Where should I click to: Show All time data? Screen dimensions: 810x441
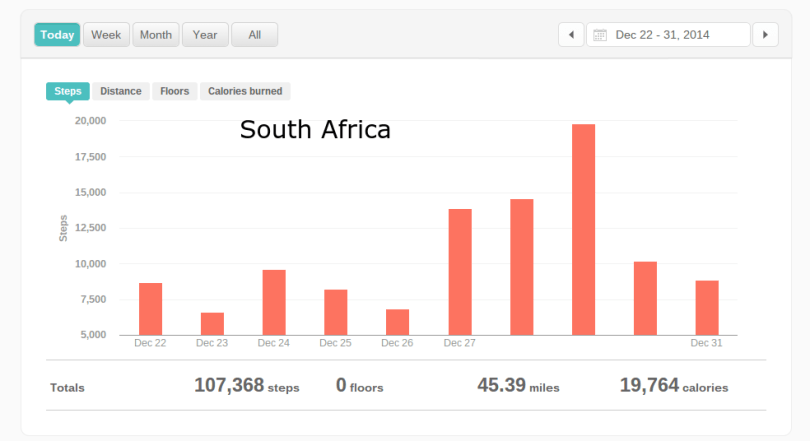click(254, 35)
